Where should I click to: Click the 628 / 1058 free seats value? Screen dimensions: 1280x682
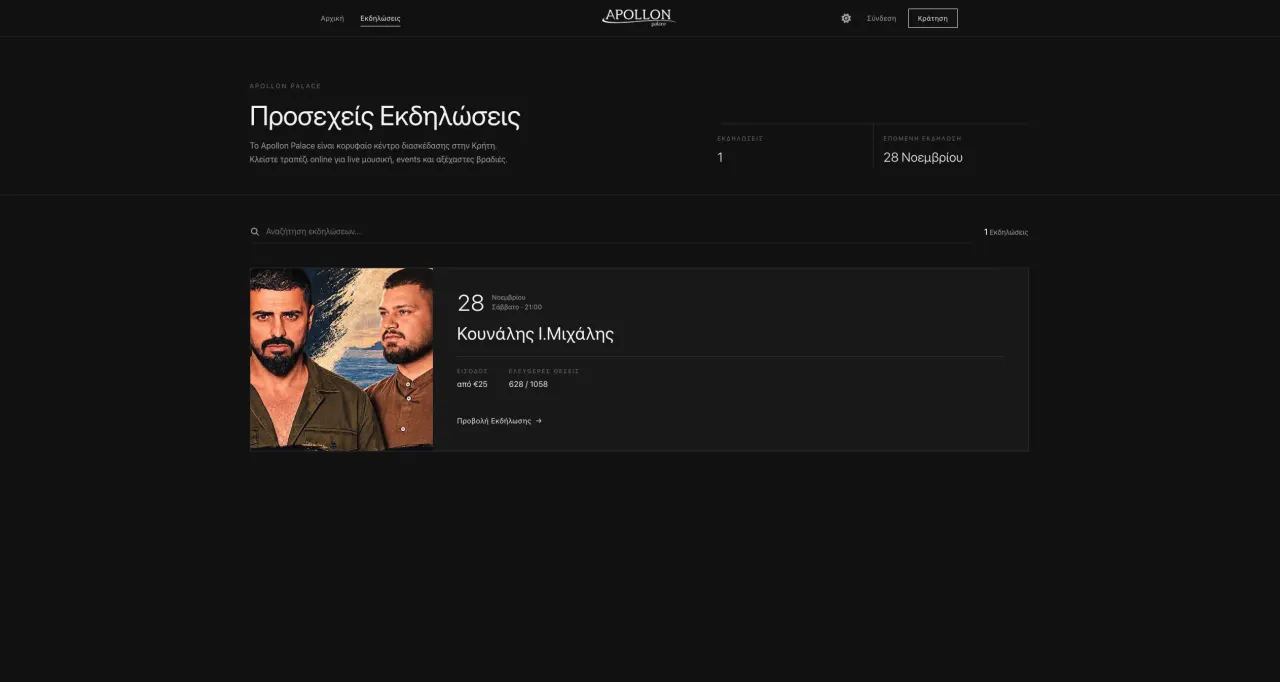pos(528,384)
